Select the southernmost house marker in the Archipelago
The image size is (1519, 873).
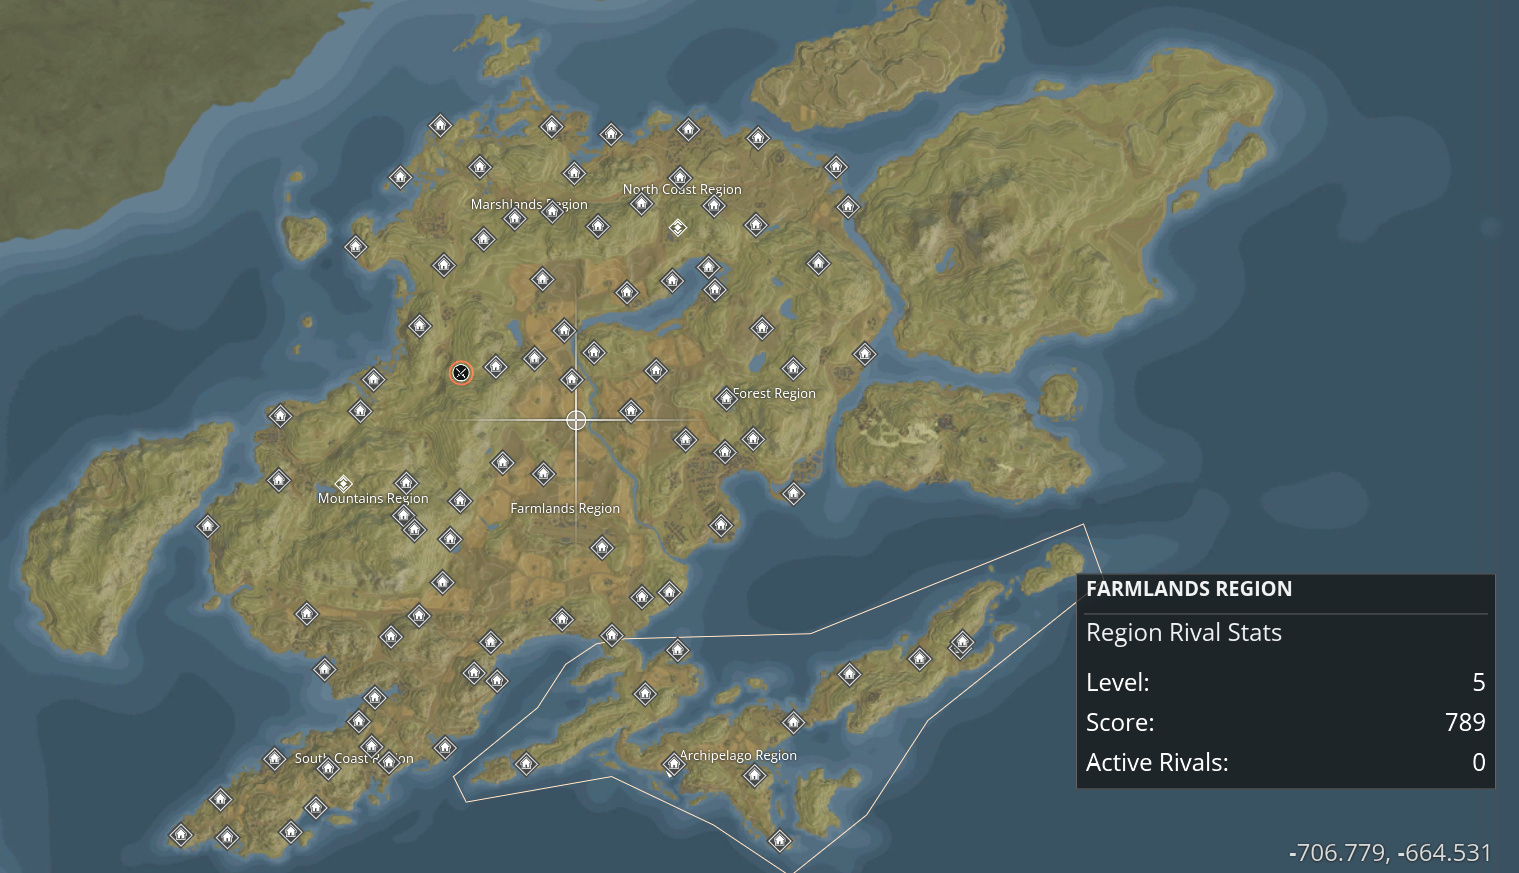[779, 841]
